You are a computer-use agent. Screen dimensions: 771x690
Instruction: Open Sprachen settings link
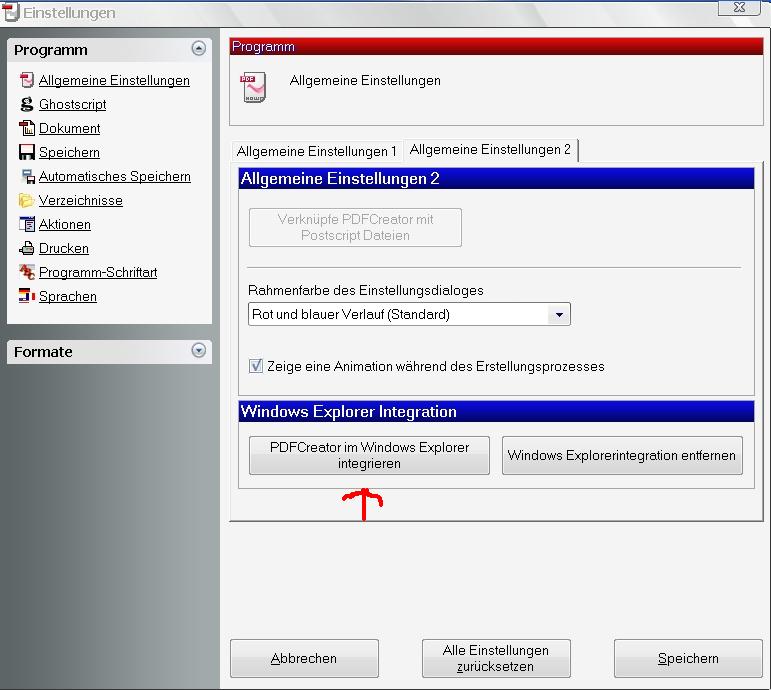(67, 297)
